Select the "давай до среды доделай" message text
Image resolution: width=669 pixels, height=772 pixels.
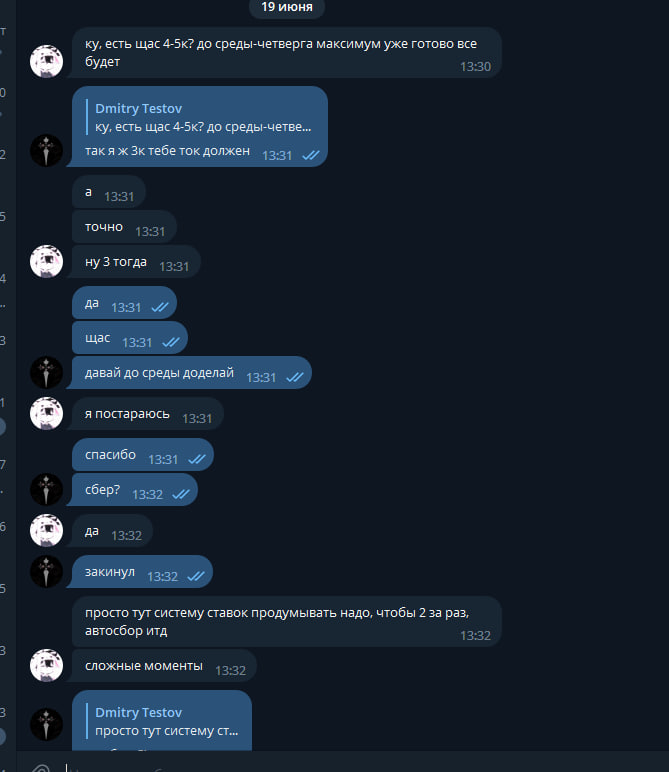[x=160, y=373]
